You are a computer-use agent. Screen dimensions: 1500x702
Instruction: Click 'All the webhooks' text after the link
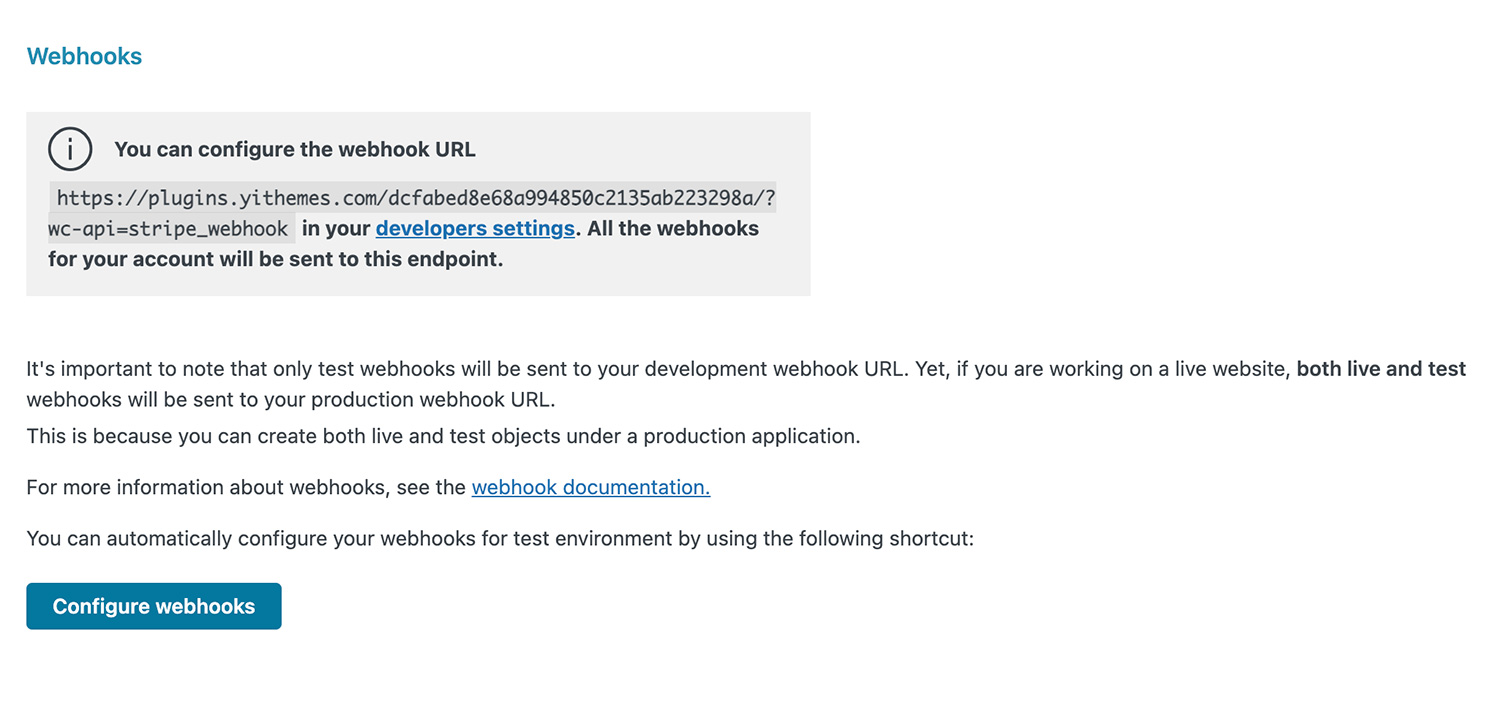point(673,228)
